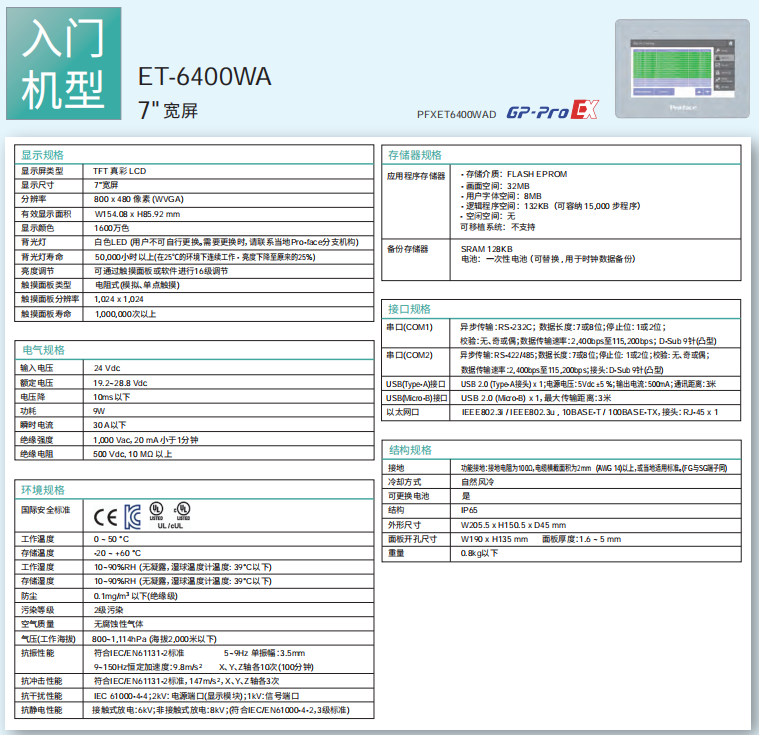Select the 10ms以下 voltage drop value
This screenshot has width=759, height=735.
click(x=111, y=397)
